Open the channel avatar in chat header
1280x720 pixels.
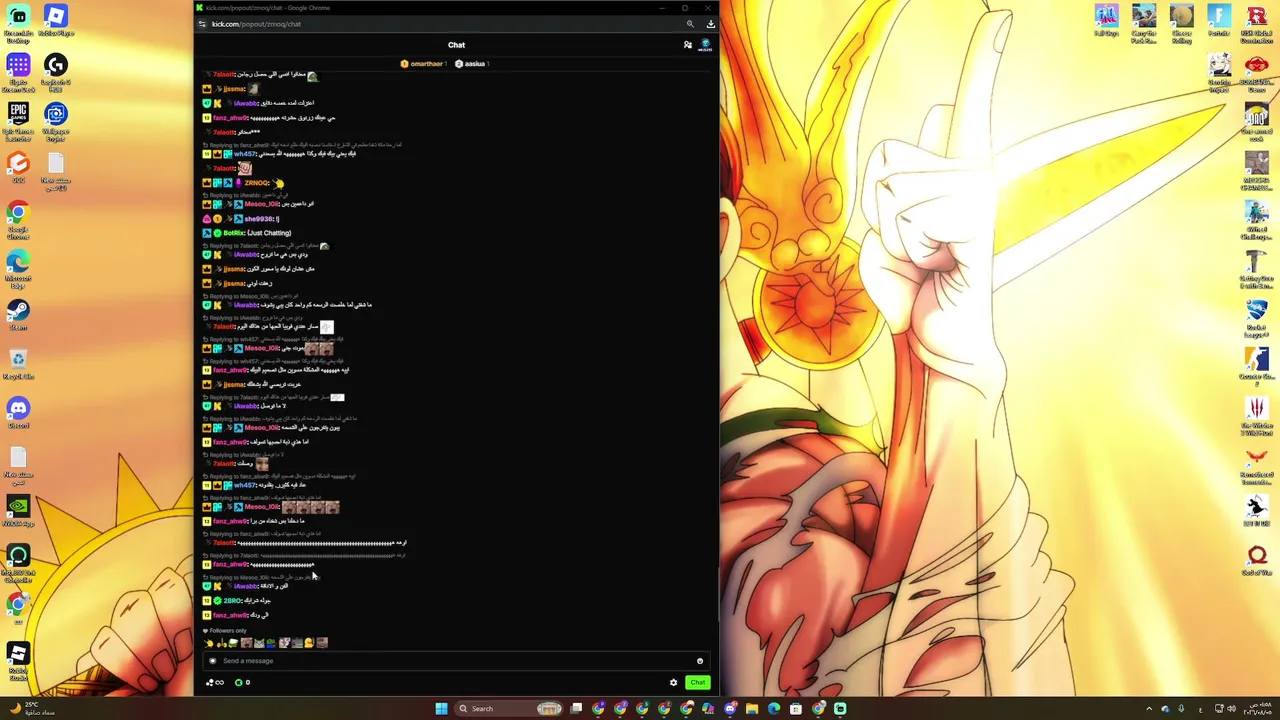(706, 45)
